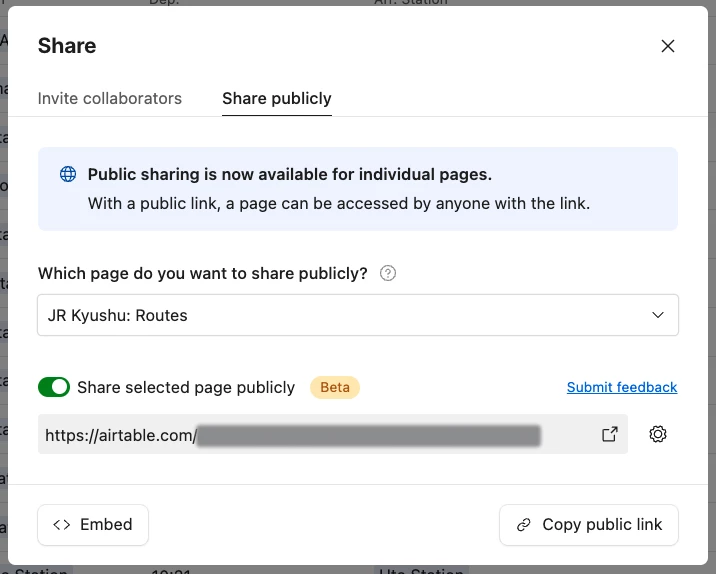
Task: Click the Embed button
Action: click(x=93, y=525)
